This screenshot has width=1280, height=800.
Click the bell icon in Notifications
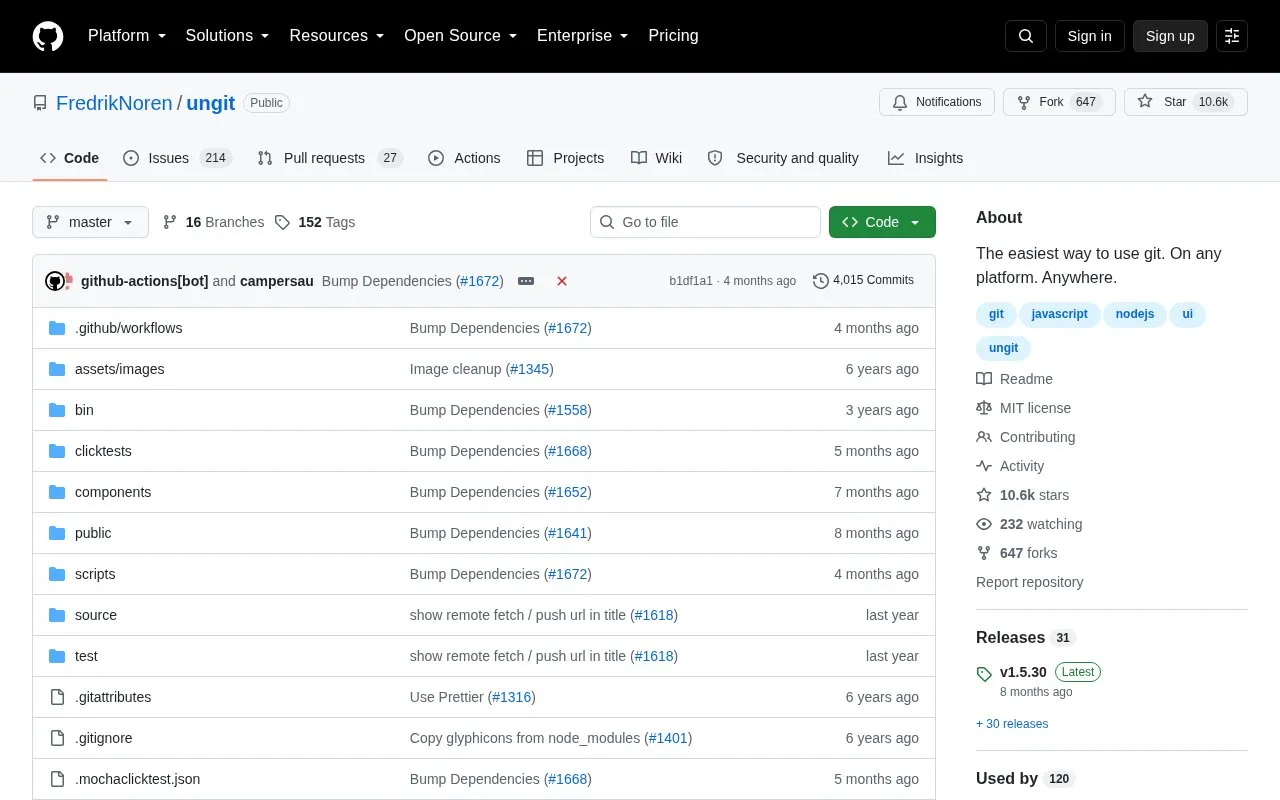900,102
